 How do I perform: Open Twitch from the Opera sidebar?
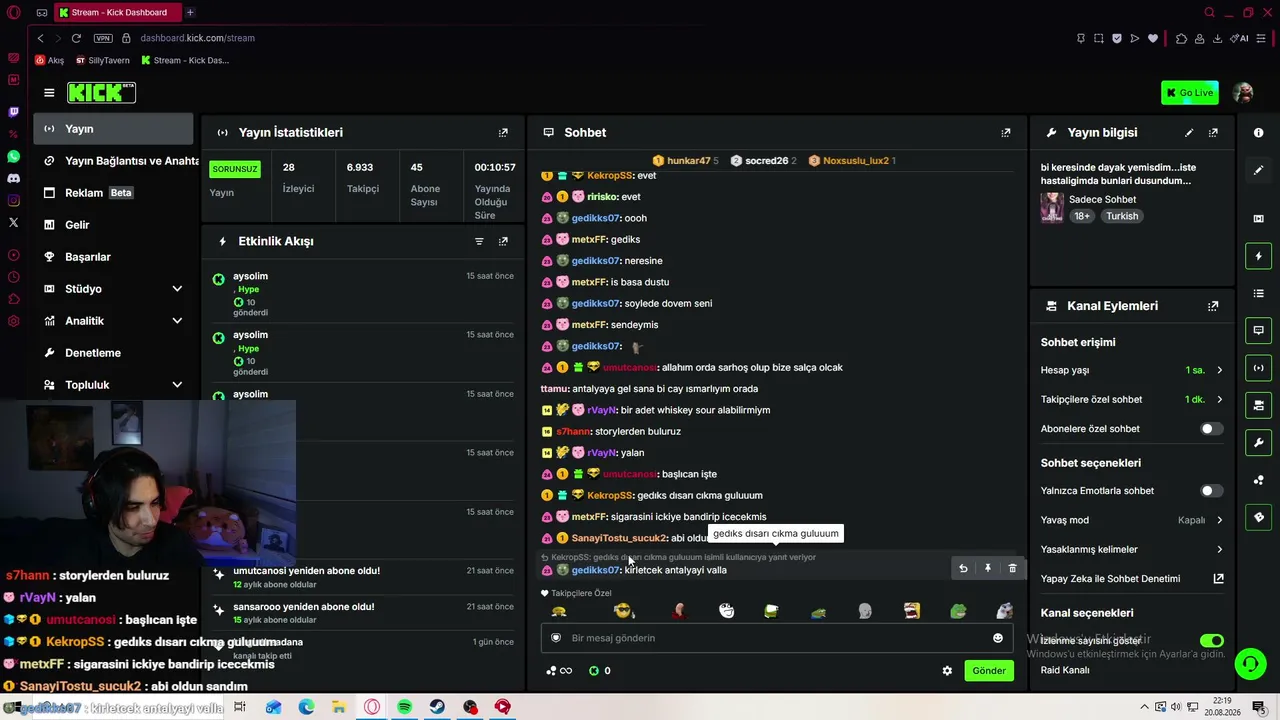(13, 112)
